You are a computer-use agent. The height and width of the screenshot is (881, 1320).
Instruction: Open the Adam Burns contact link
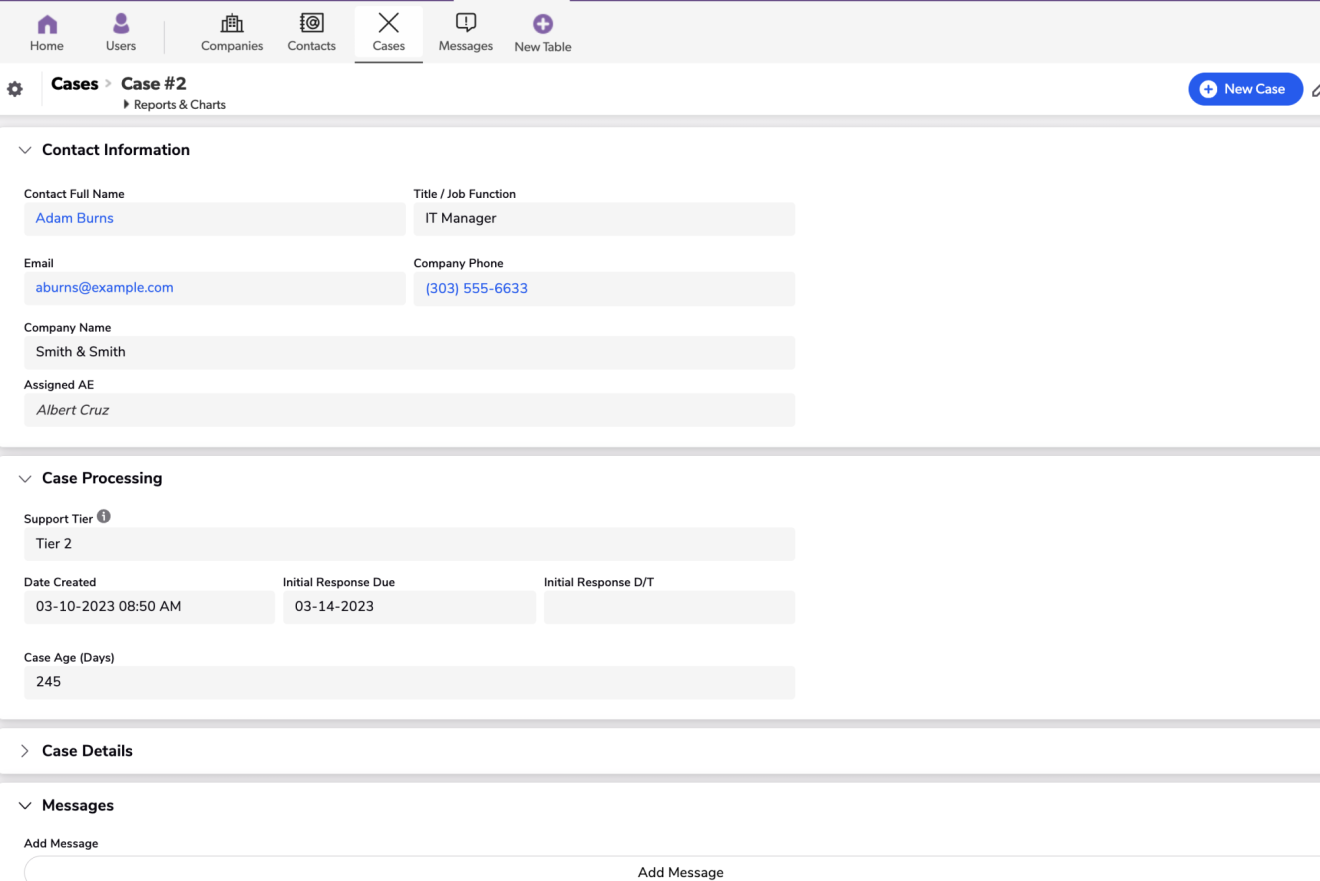(x=75, y=218)
